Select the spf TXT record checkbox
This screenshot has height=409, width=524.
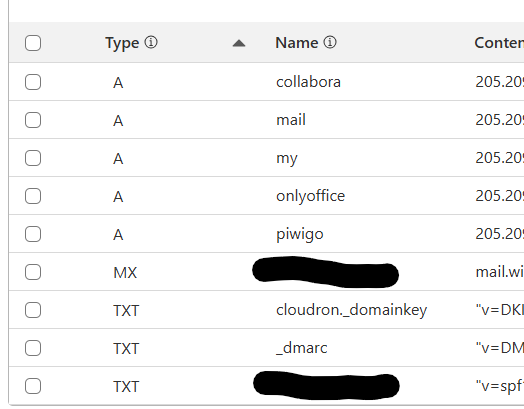point(33,386)
